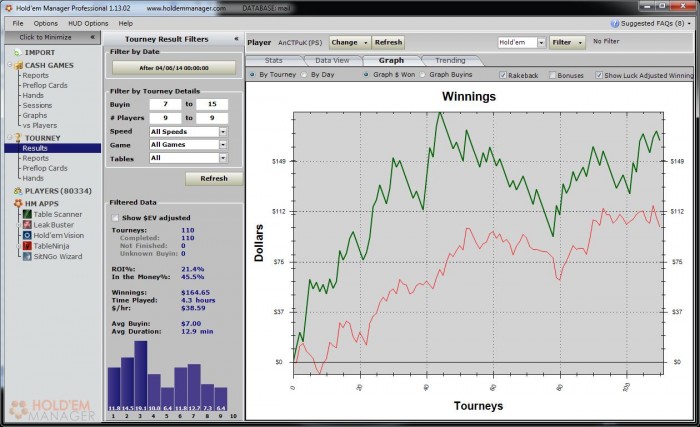The image size is (700, 427).
Task: Toggle Show Luck Adjusted Winnings checkbox
Action: (599, 75)
